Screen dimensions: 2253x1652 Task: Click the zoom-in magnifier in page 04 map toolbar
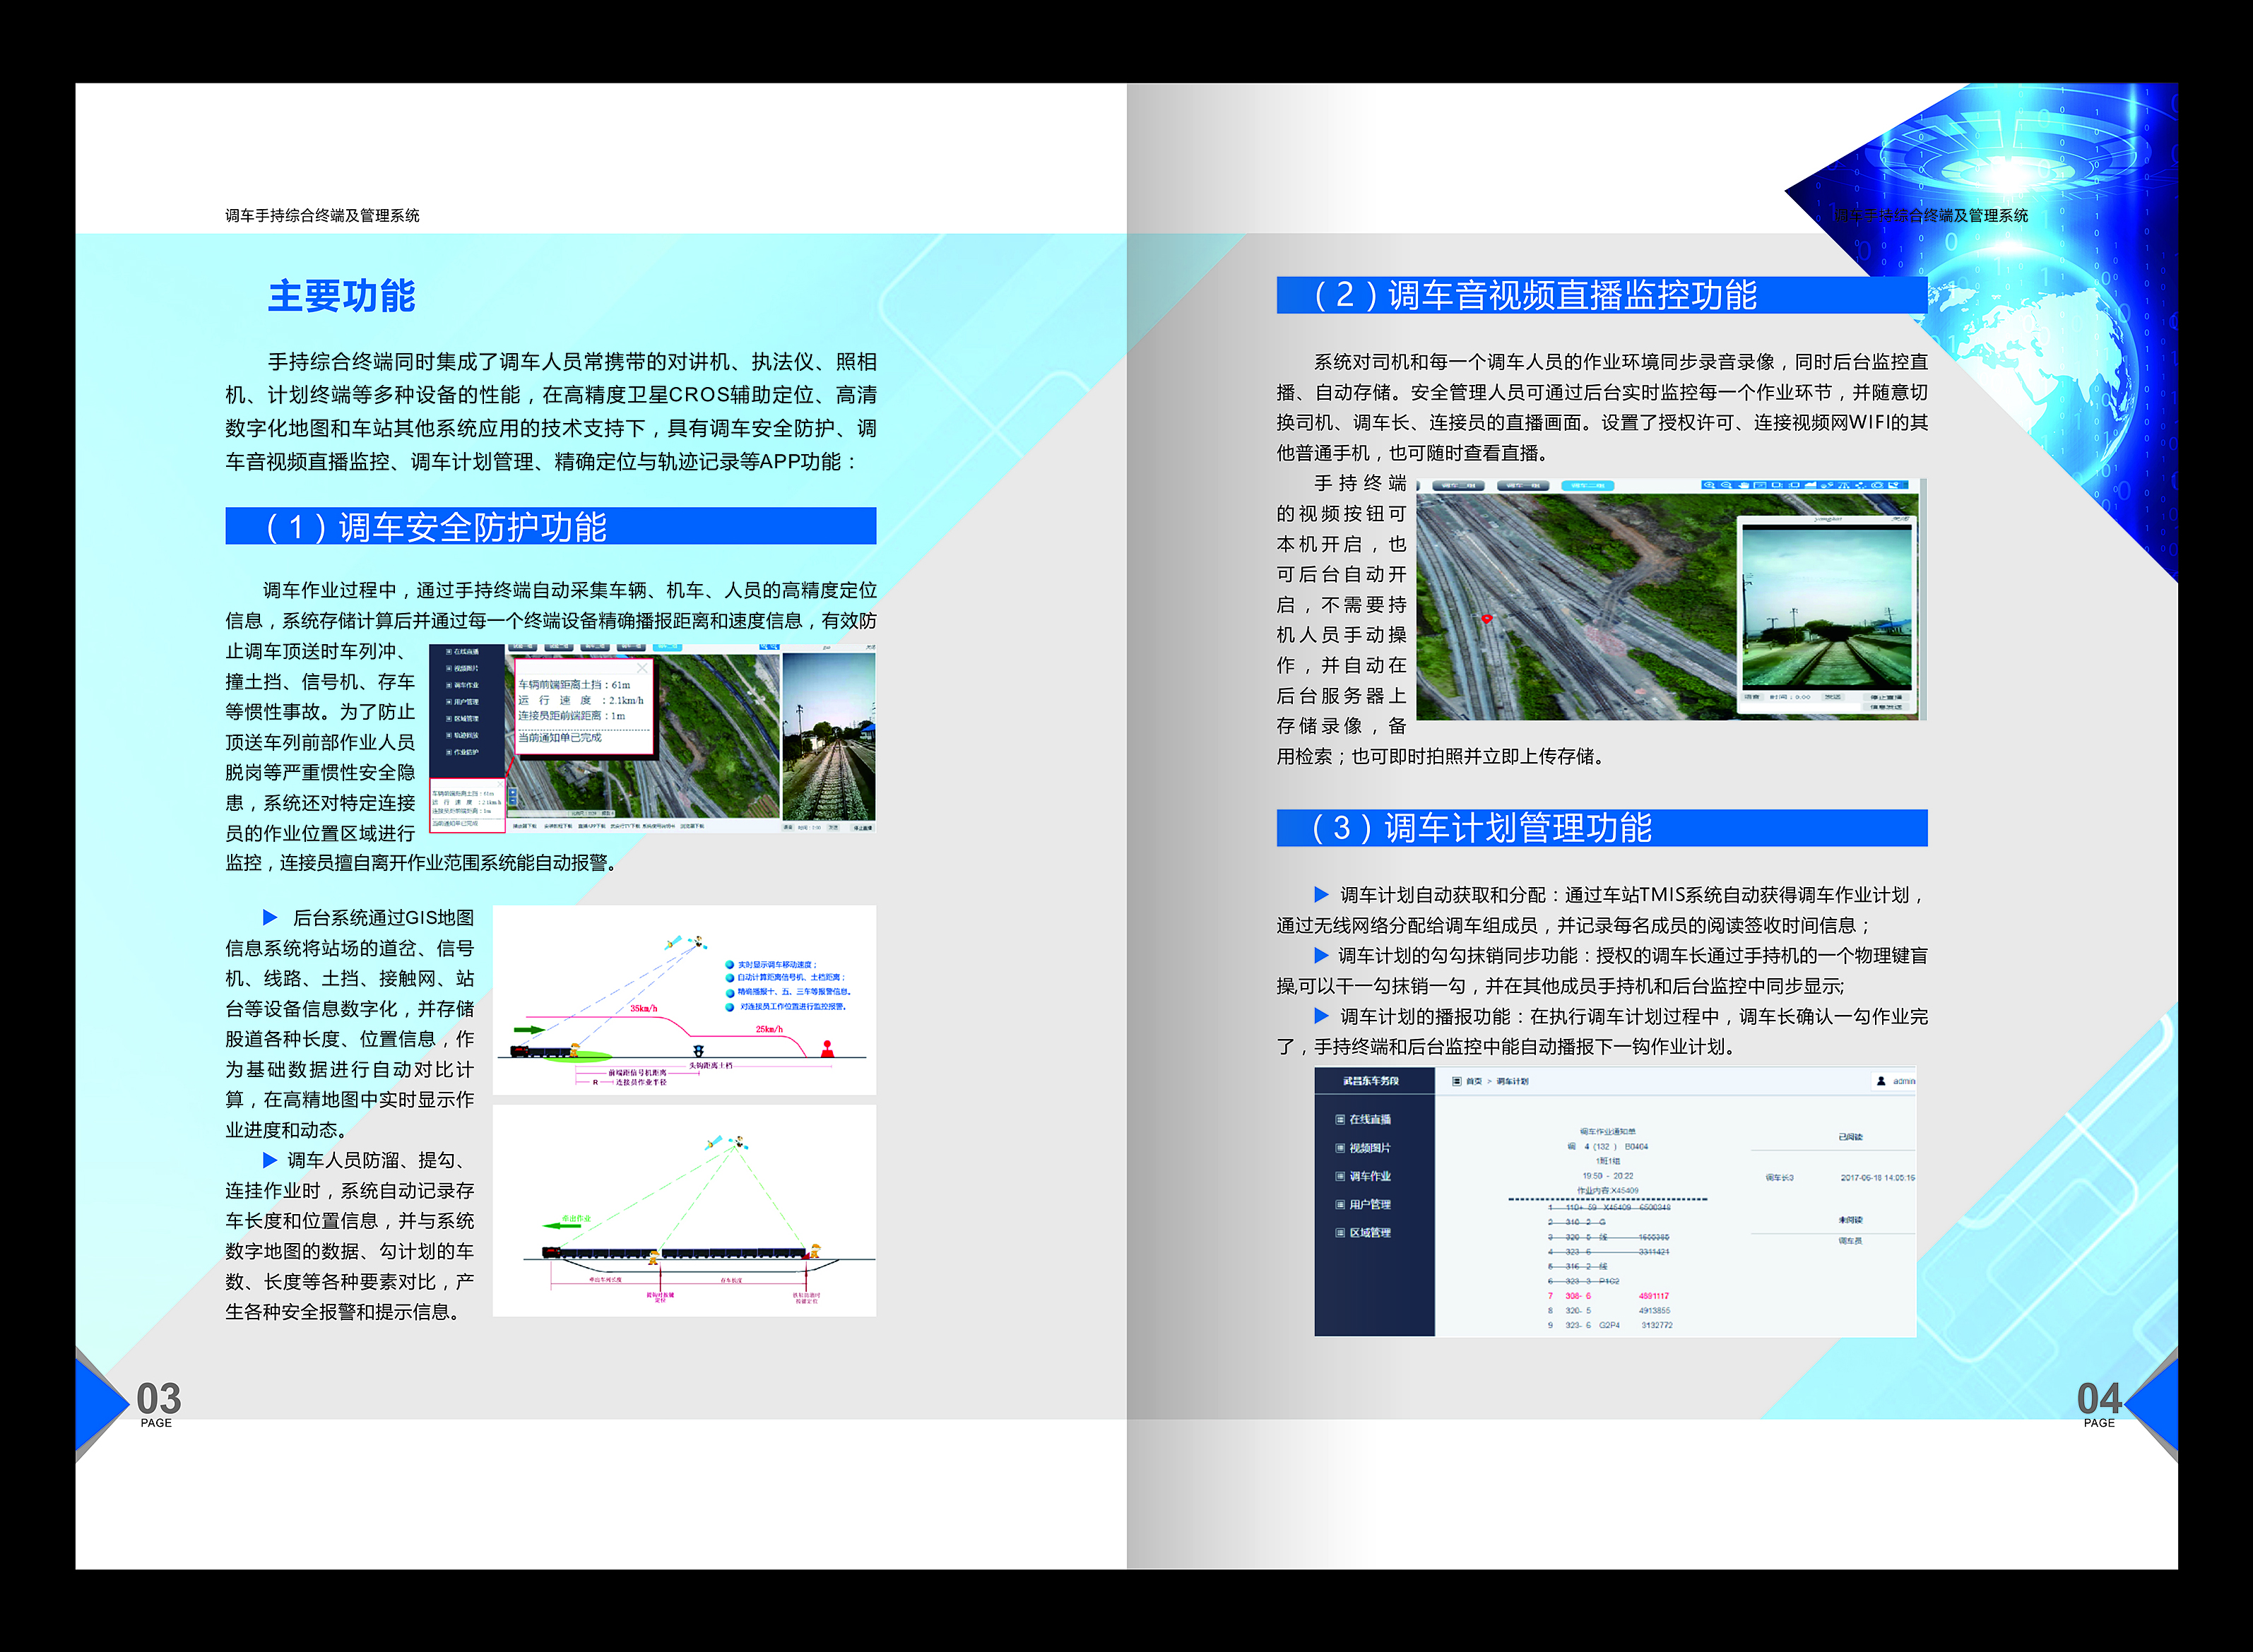pos(1709,485)
